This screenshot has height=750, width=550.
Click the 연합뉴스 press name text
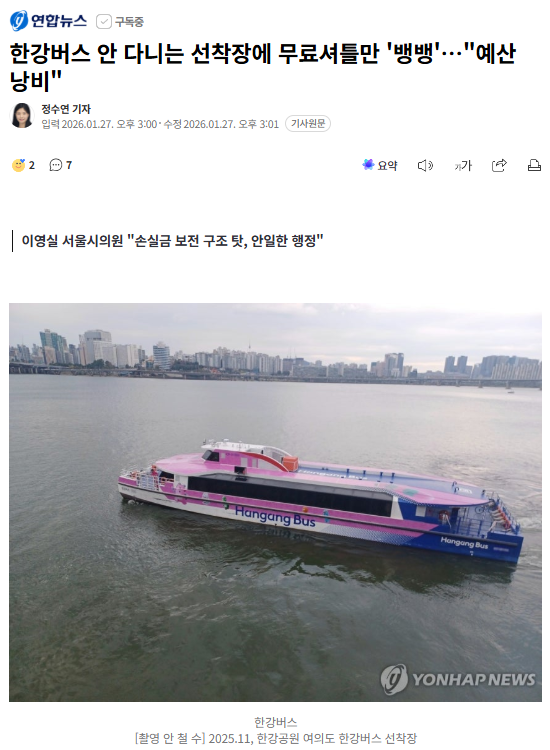(x=59, y=21)
